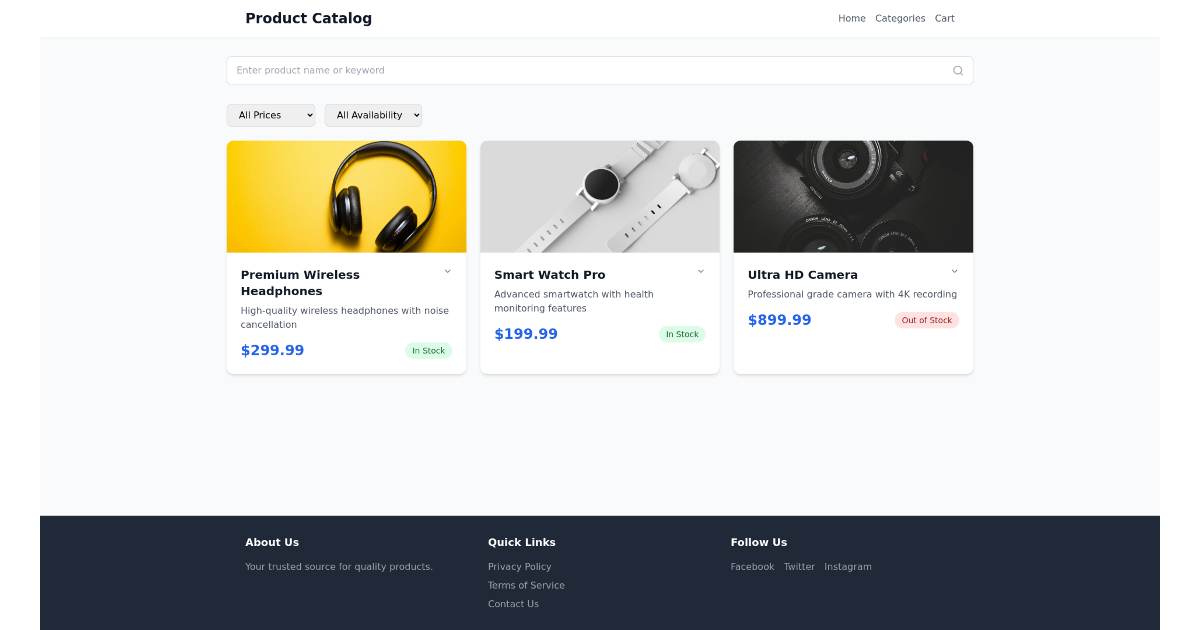This screenshot has width=1200, height=630.
Task: Expand Premium Wireless Headphones details chevron
Action: click(x=447, y=271)
